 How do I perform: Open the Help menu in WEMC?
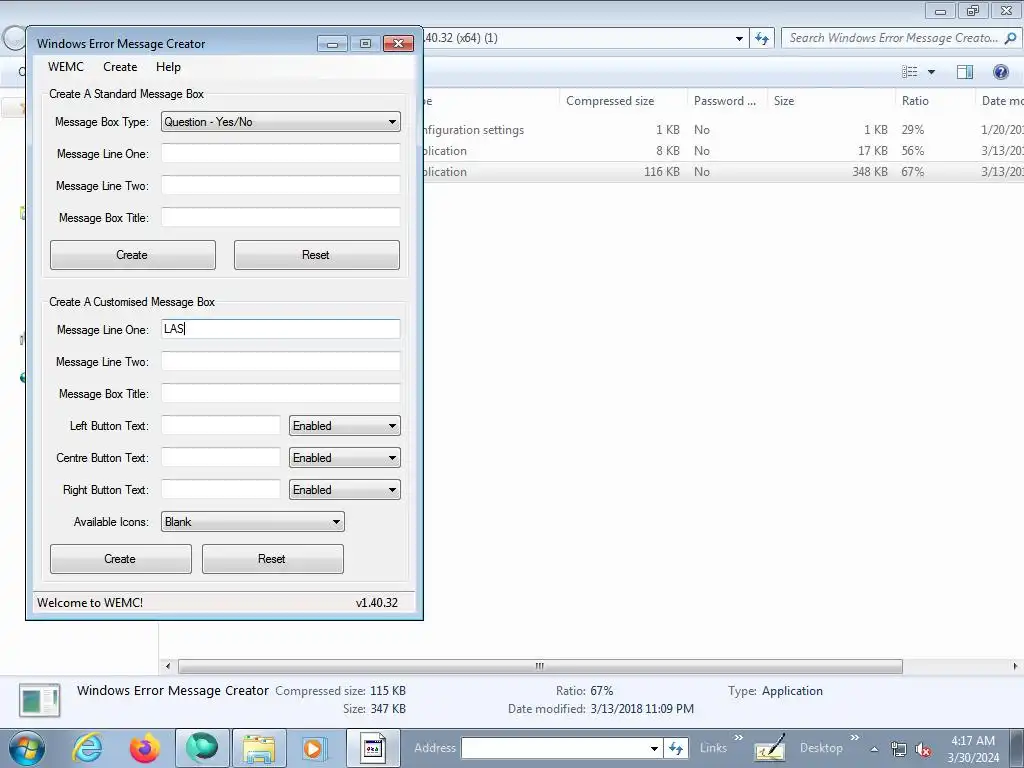[168, 67]
